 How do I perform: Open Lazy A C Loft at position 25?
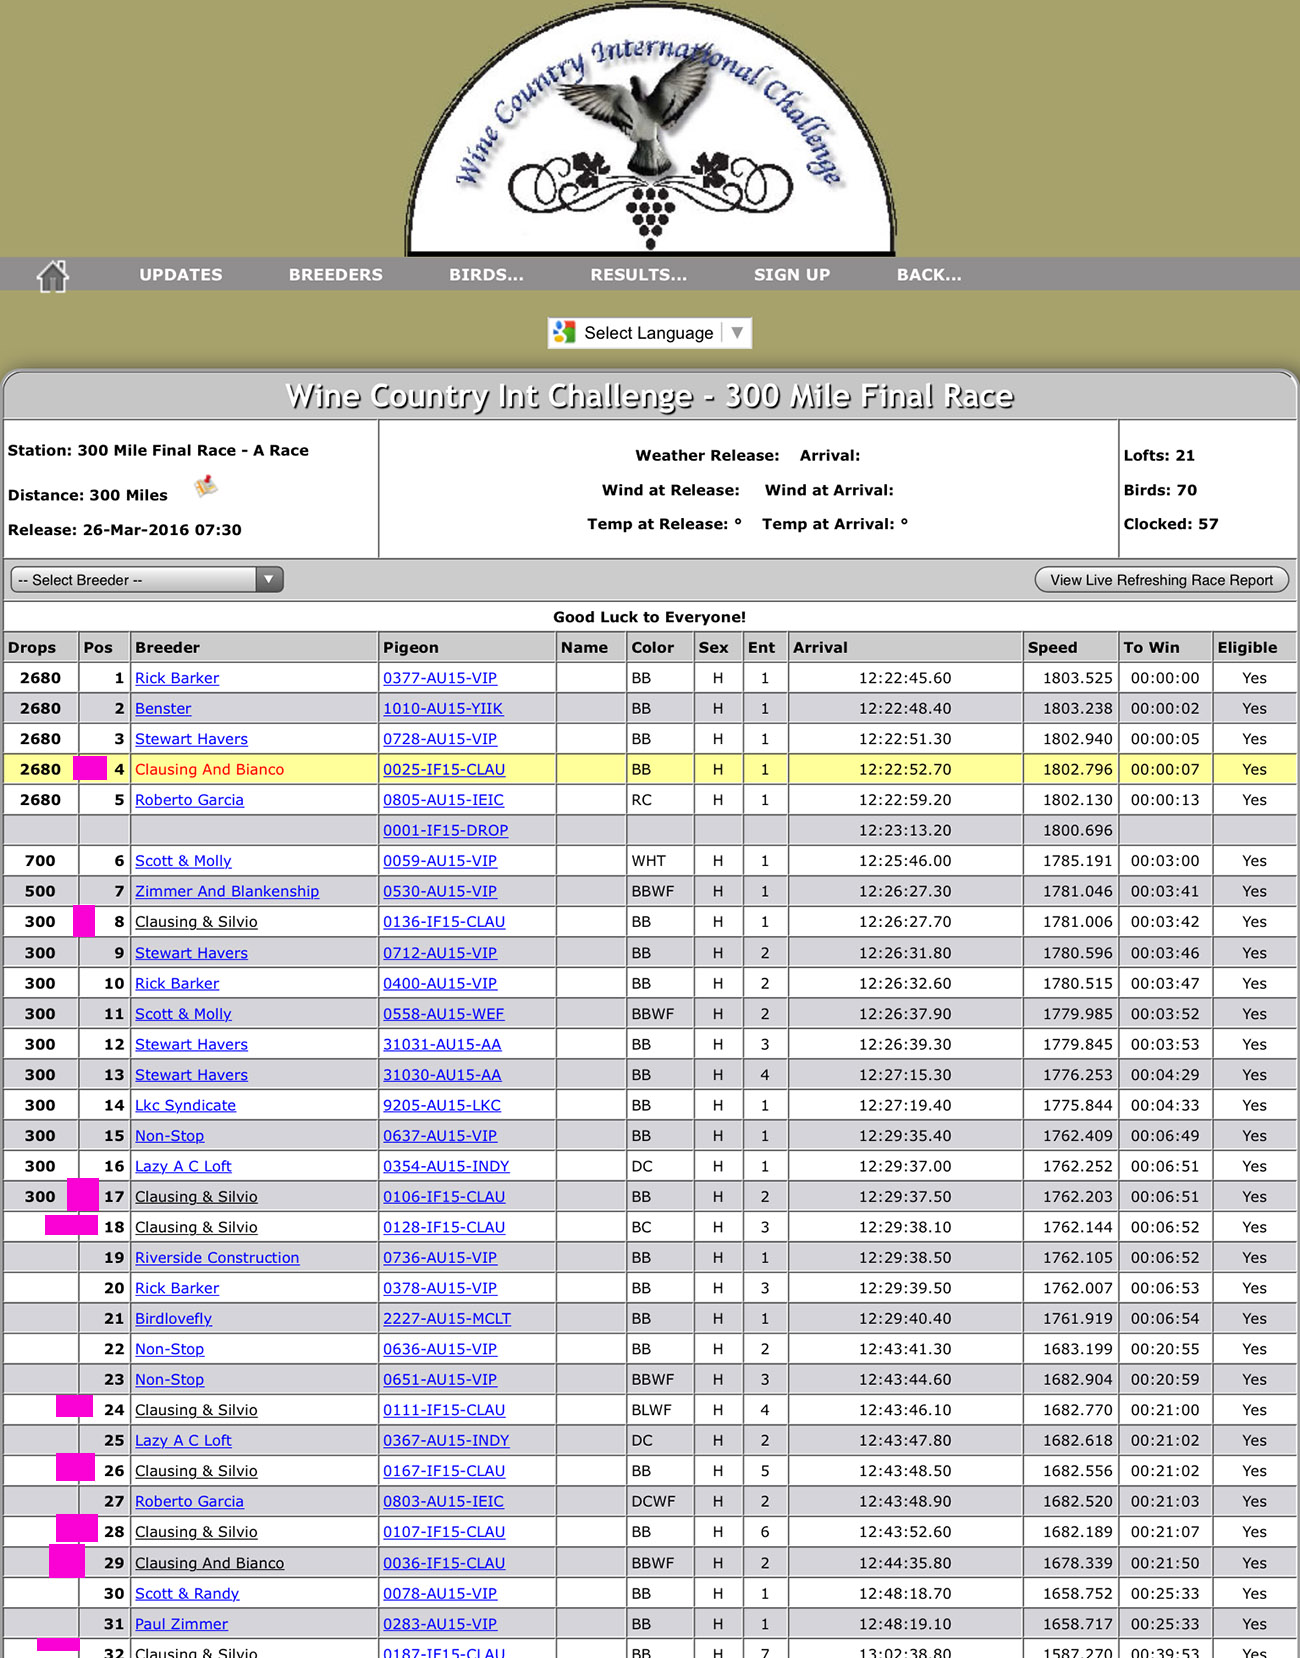pos(183,1440)
